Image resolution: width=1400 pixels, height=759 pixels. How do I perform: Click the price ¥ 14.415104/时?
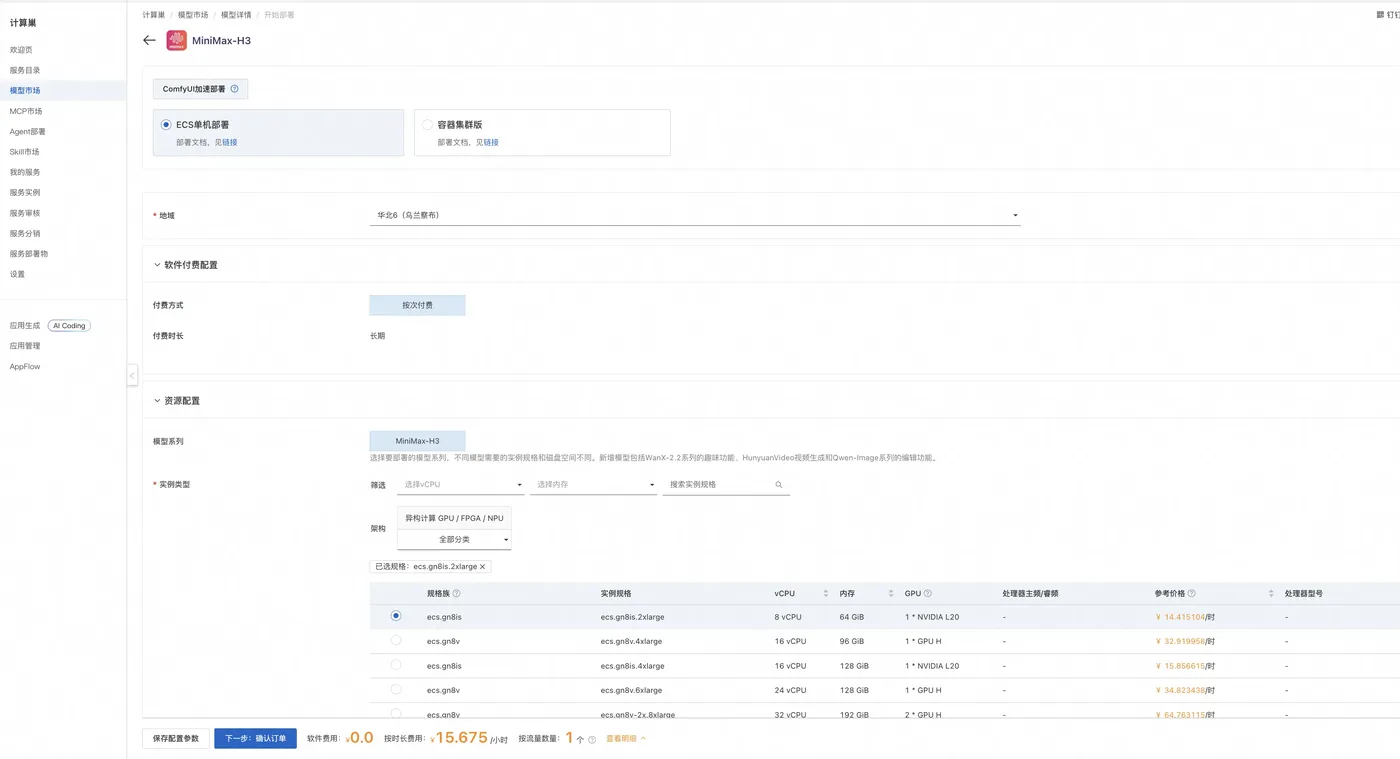click(1185, 617)
